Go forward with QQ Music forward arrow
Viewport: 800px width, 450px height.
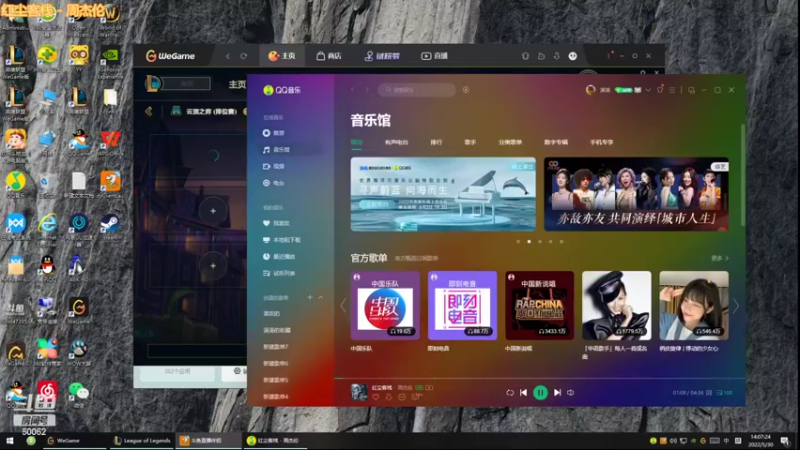pos(366,90)
